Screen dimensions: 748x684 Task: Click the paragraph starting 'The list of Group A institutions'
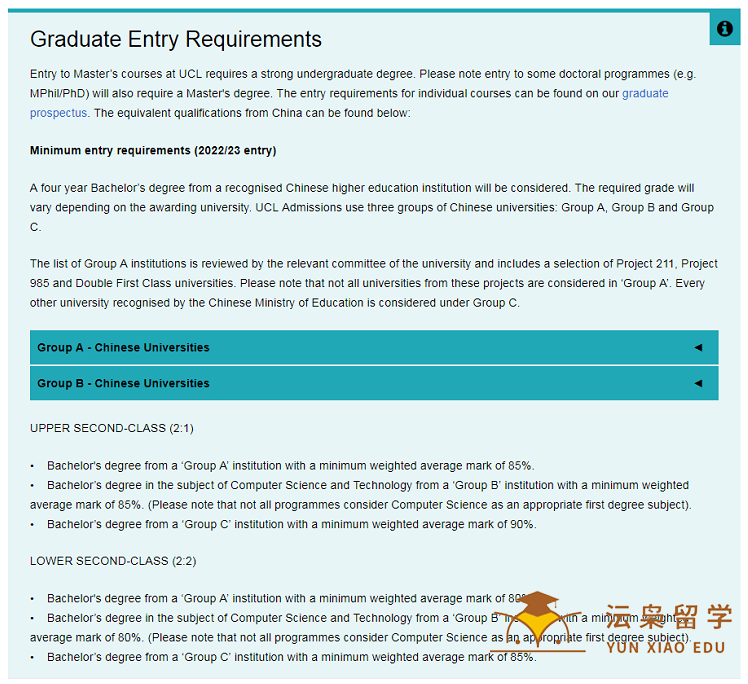pos(374,283)
